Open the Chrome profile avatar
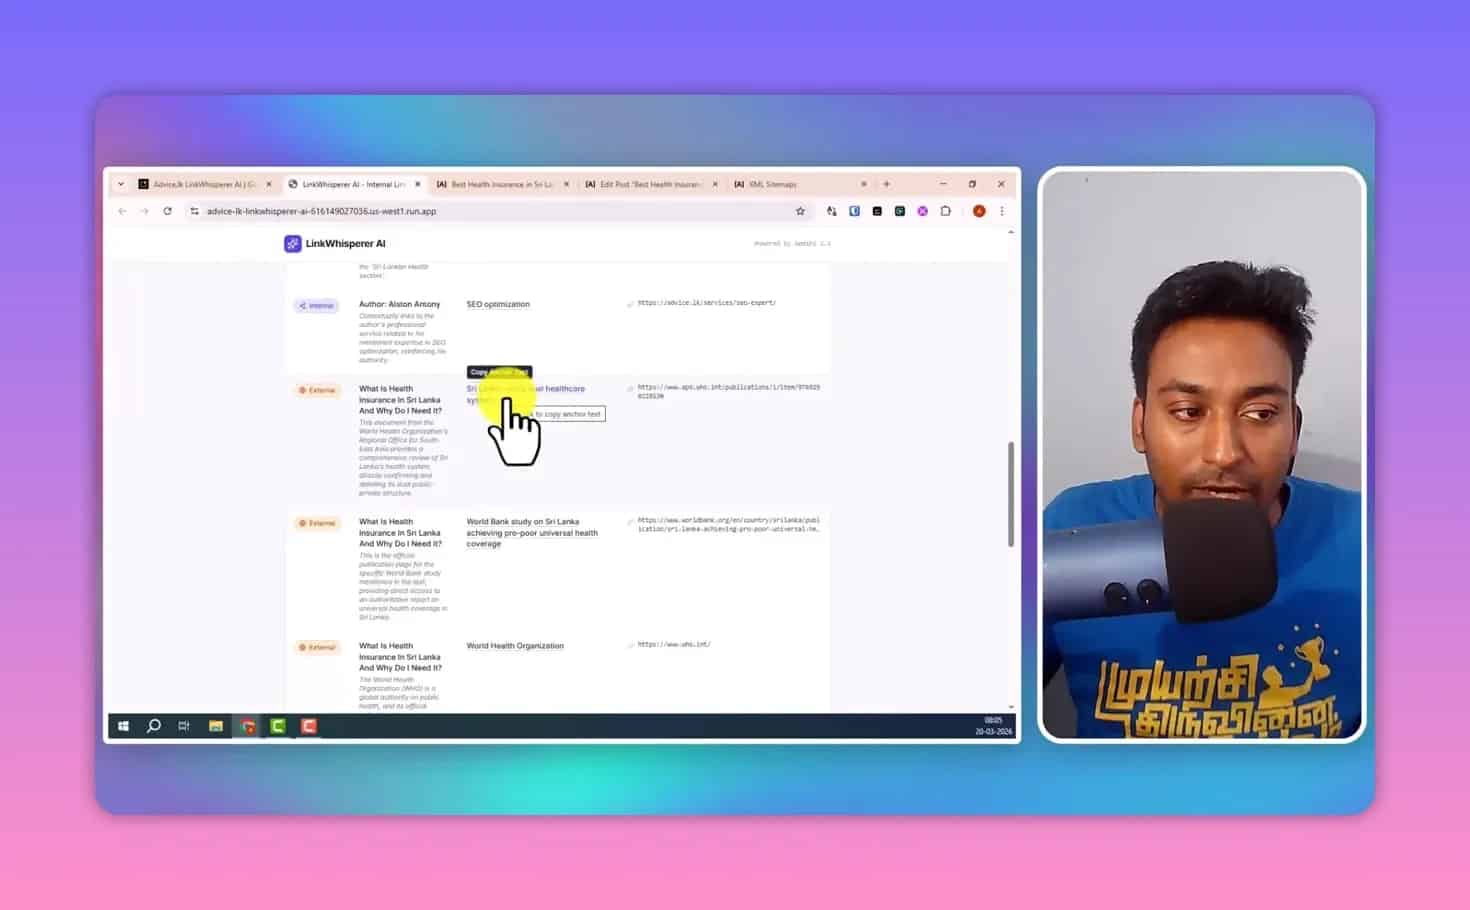Viewport: 1470px width, 910px height. [979, 211]
